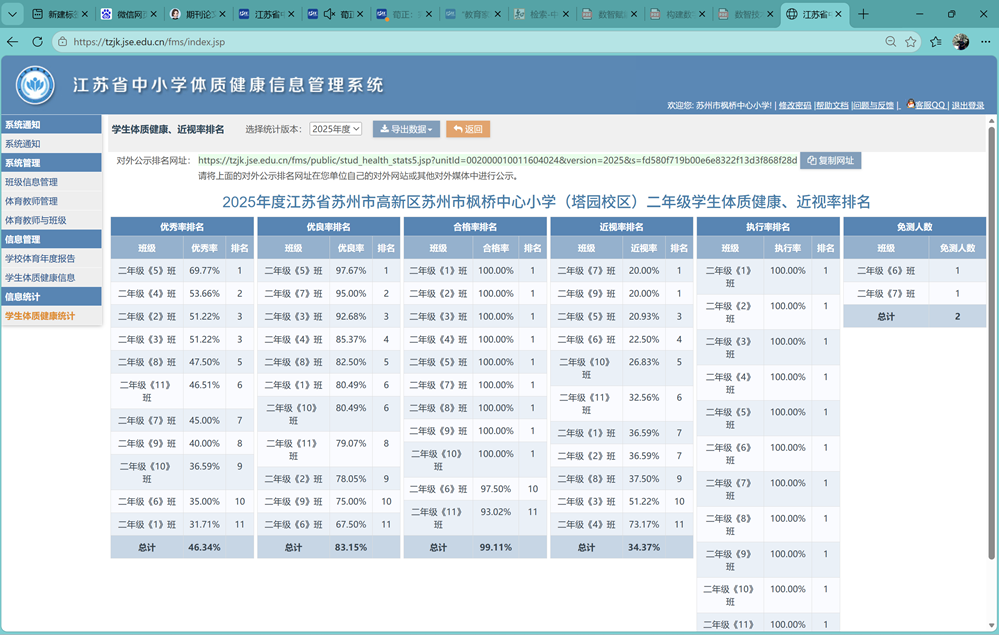Screen dimensions: 999x635
Task: Open browser settings ellipsis menu
Action: [986, 42]
